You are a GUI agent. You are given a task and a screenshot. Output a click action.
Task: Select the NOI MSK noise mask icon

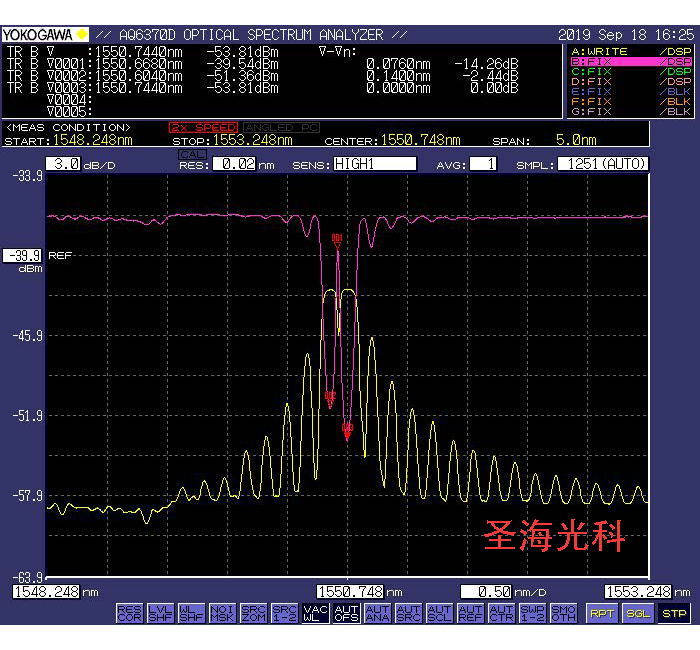[x=222, y=612]
